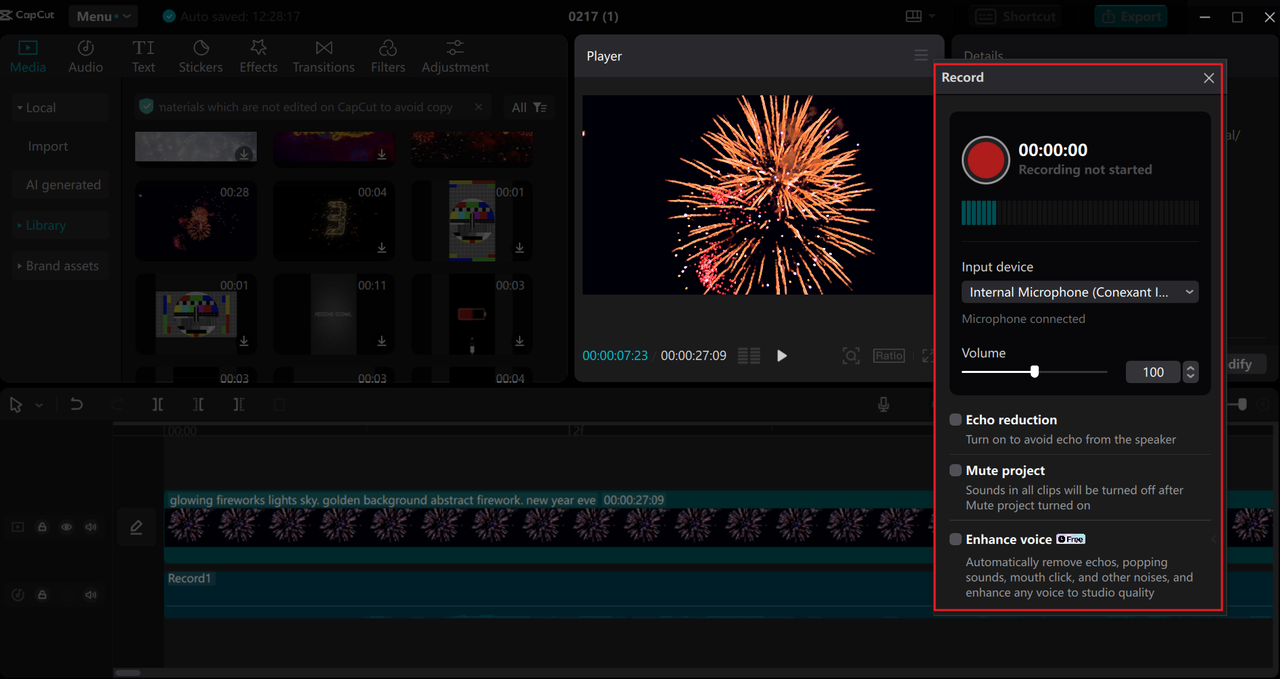Open the Adjustment tab

455,57
